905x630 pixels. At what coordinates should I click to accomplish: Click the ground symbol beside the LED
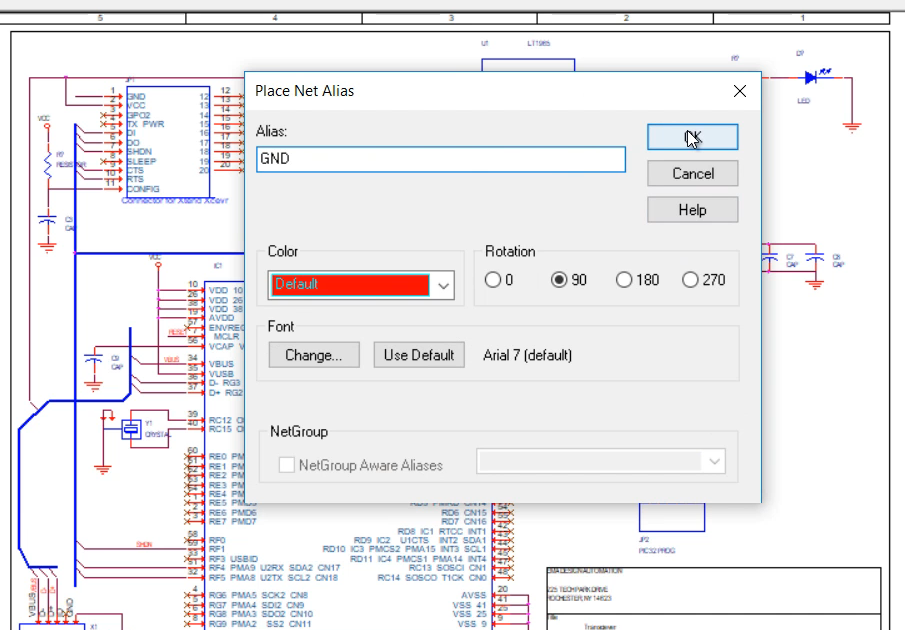pyautogui.click(x=852, y=125)
